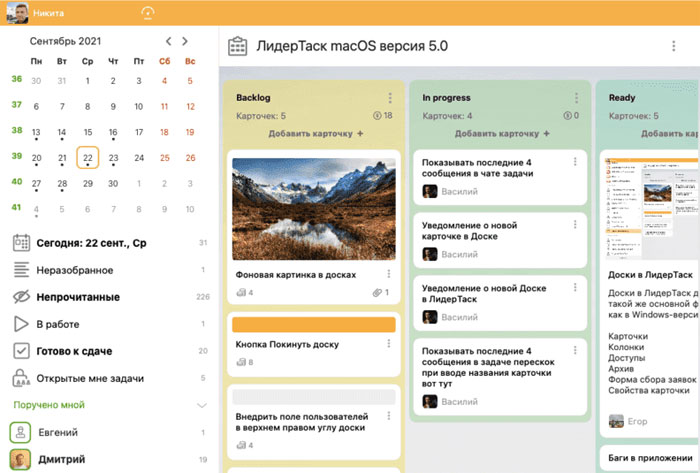Click Егор's avatar on Ready card
The width and height of the screenshot is (700, 473).
617,421
